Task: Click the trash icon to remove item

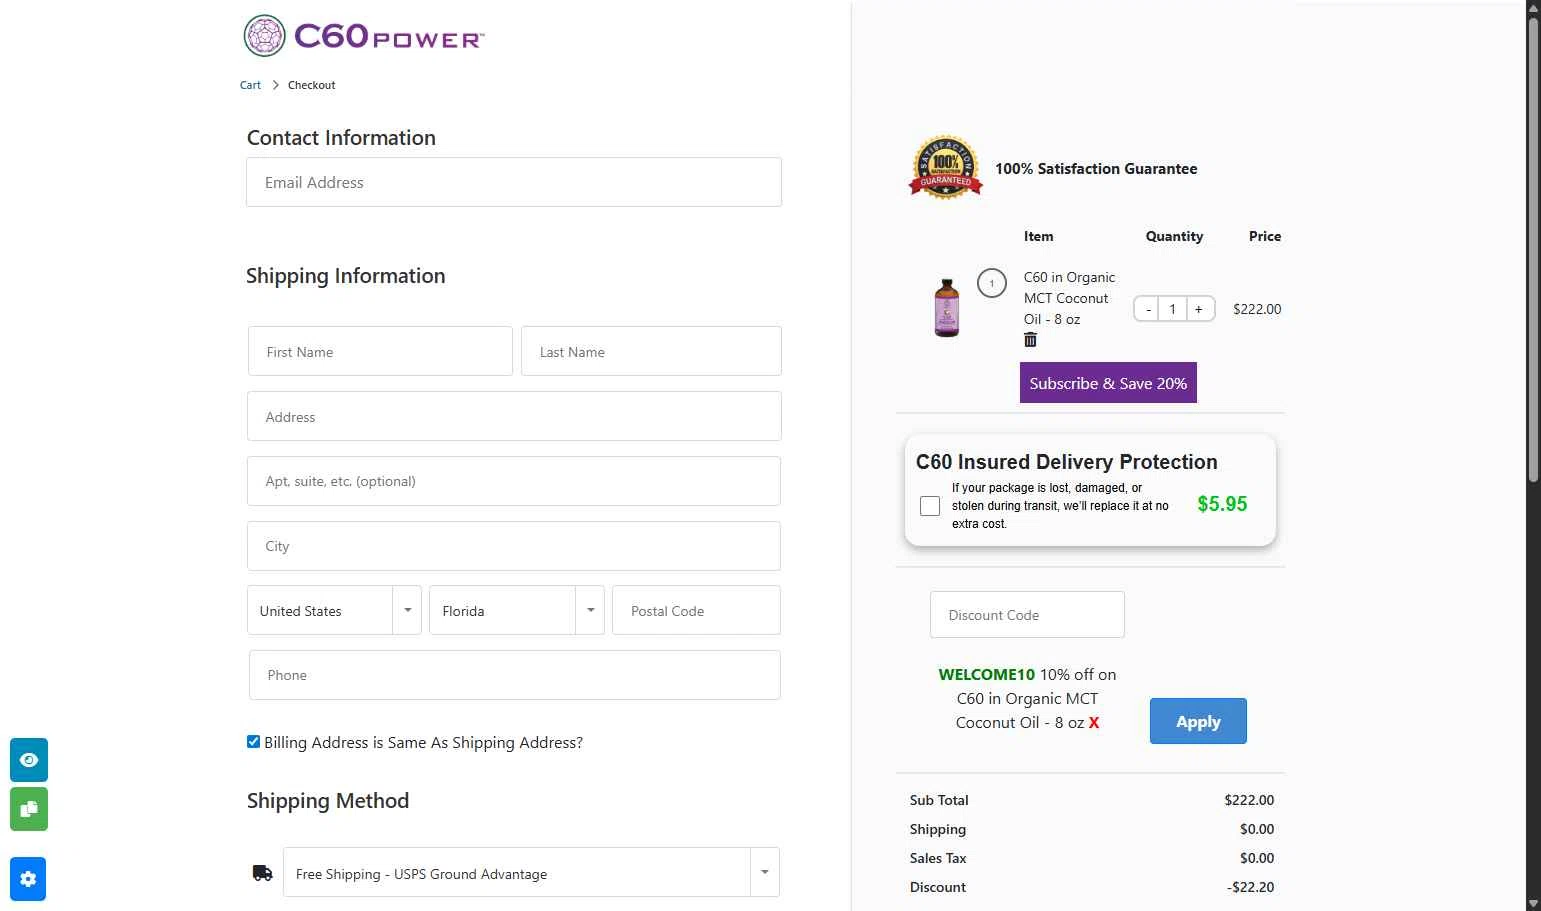Action: pos(1030,340)
